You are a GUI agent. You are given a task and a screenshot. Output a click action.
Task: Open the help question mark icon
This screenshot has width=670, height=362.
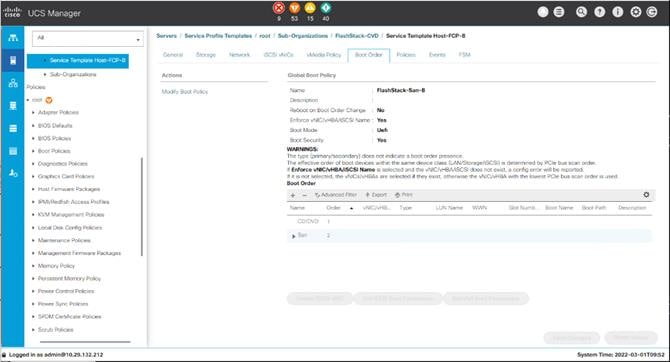pos(599,12)
